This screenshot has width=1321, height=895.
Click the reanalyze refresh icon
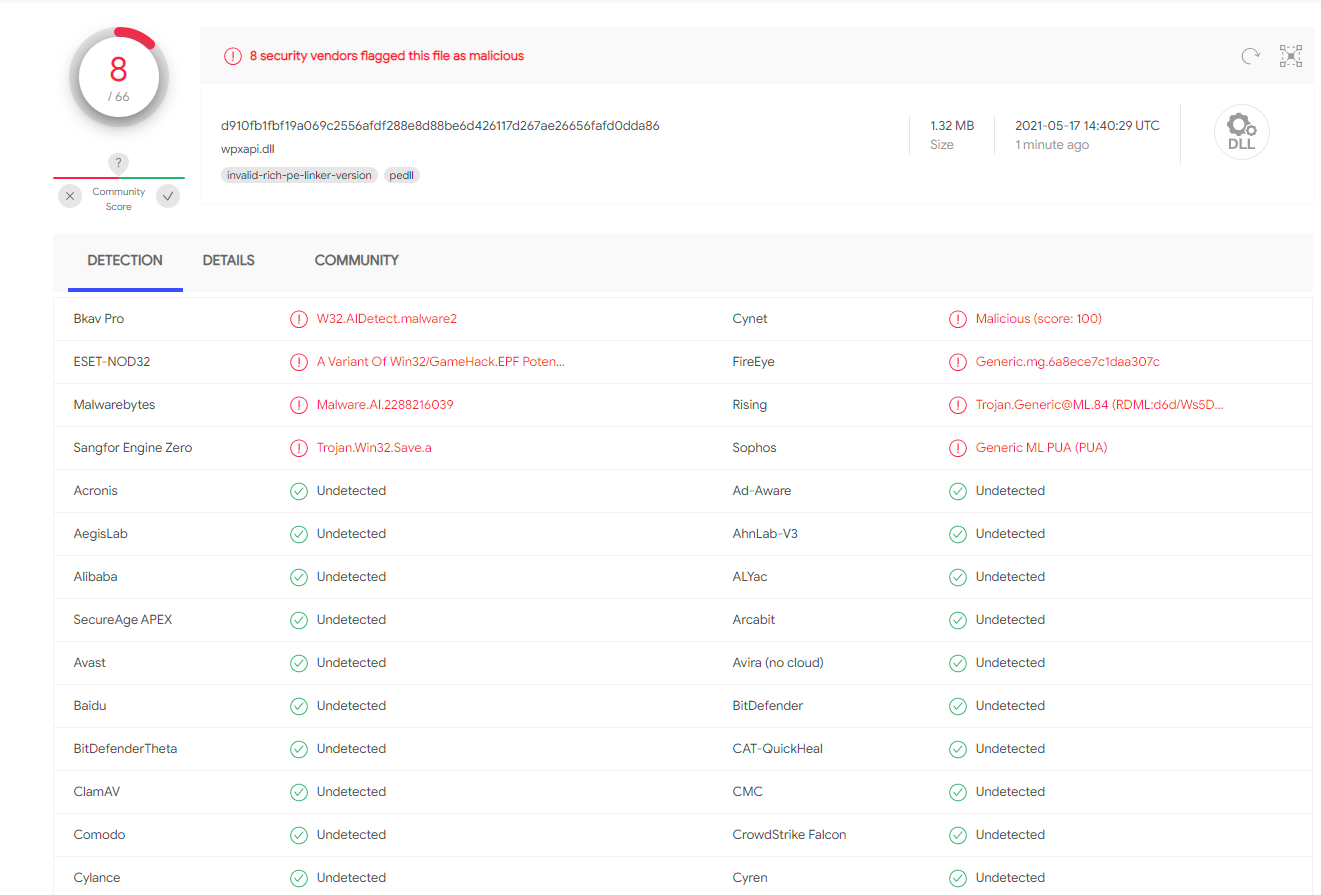click(x=1250, y=56)
